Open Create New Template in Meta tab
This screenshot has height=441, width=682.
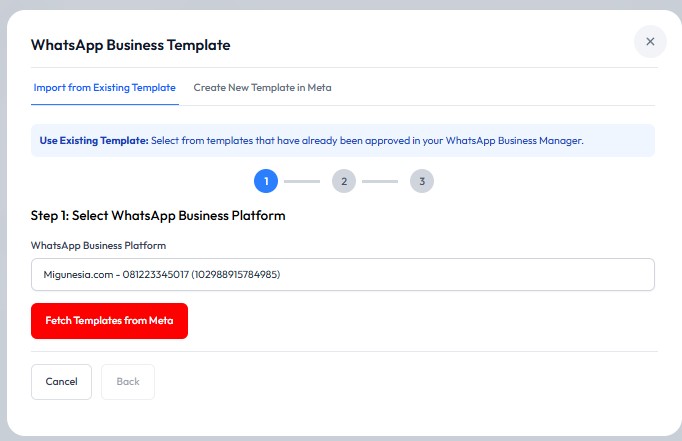tap(262, 88)
